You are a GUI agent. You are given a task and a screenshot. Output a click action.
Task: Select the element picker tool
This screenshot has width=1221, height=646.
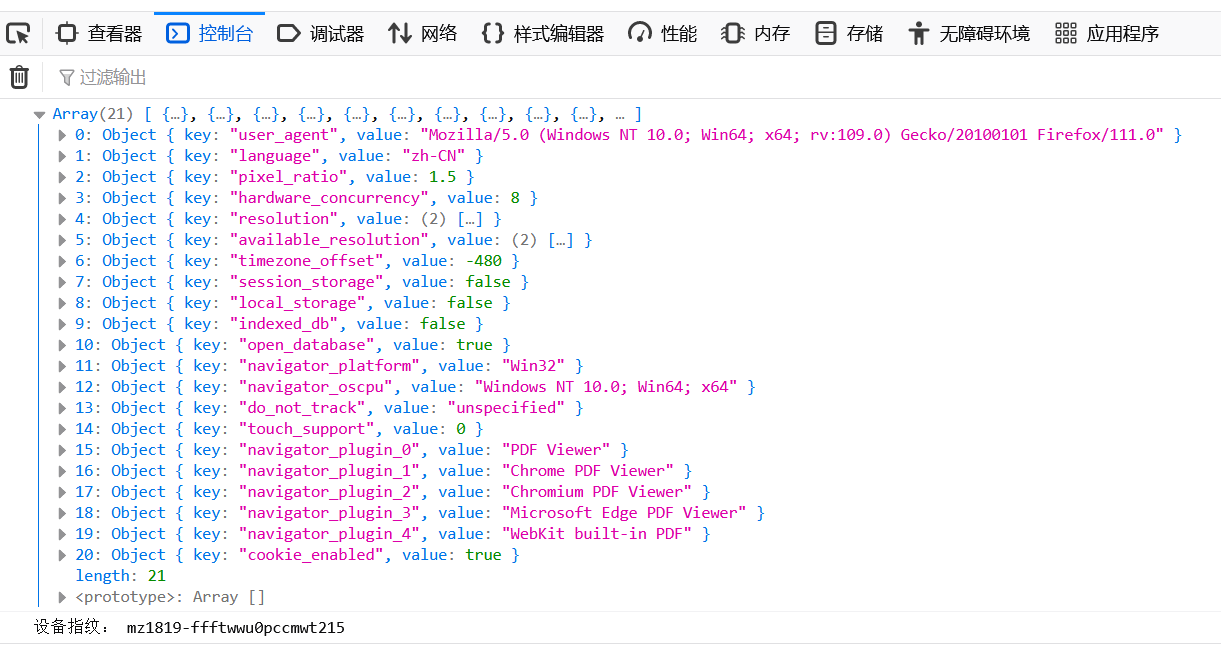(x=17, y=33)
